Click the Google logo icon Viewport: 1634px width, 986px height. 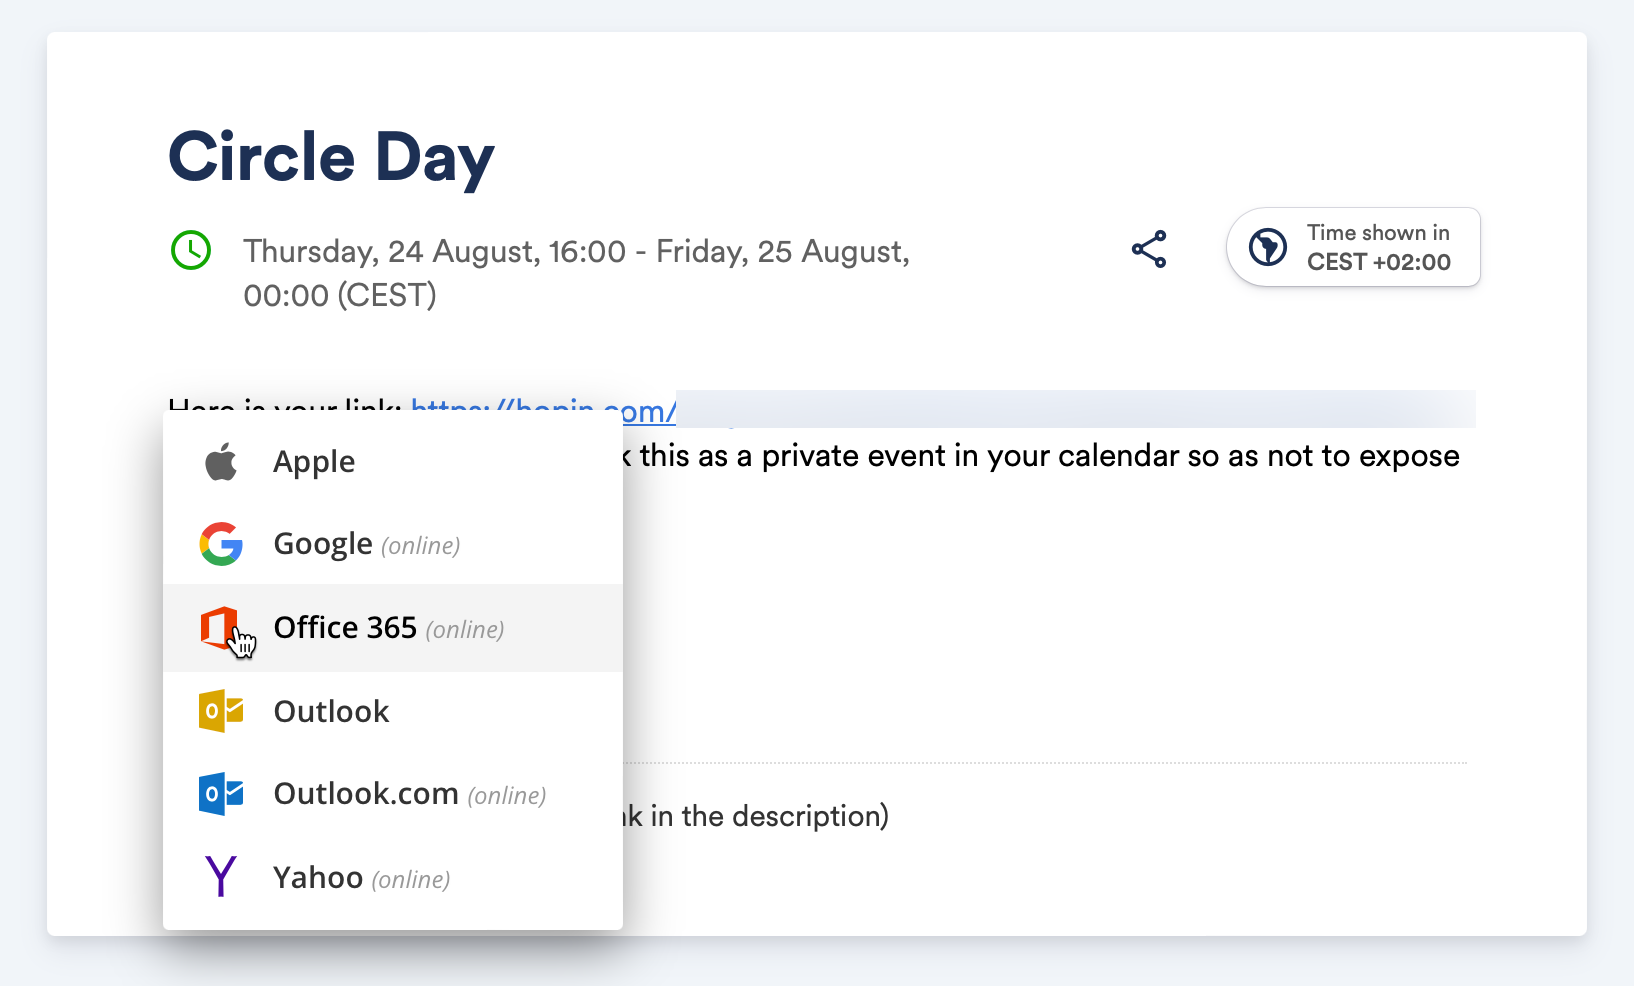coord(221,544)
